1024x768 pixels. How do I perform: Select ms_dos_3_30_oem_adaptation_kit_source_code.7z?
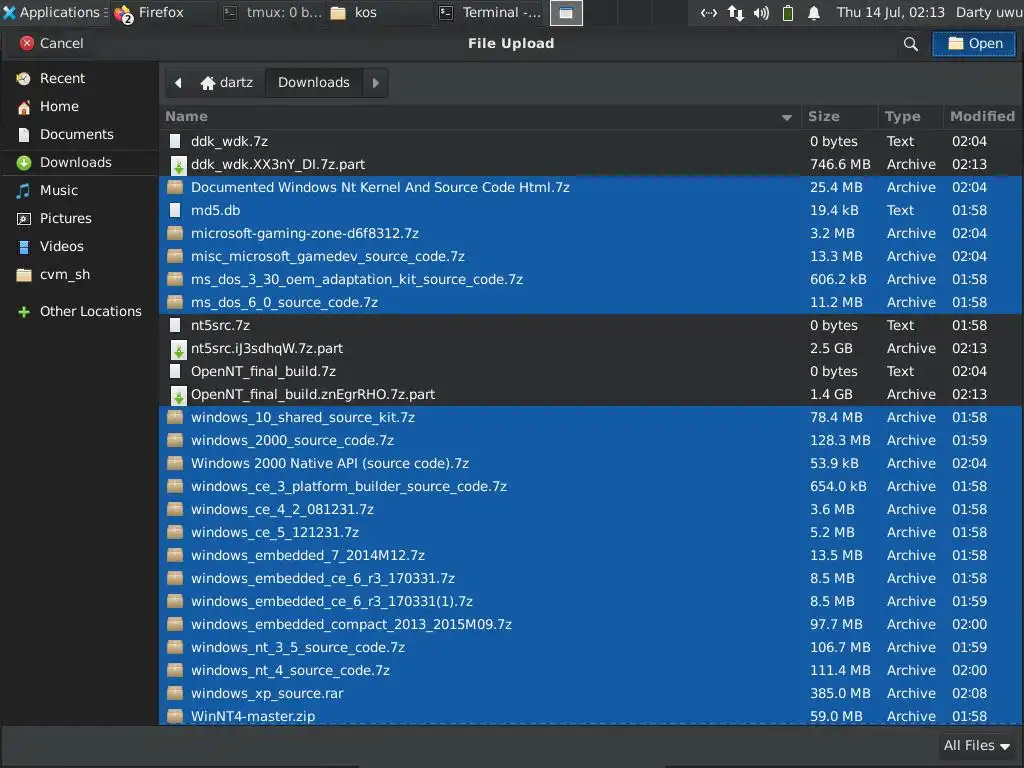[591, 280]
